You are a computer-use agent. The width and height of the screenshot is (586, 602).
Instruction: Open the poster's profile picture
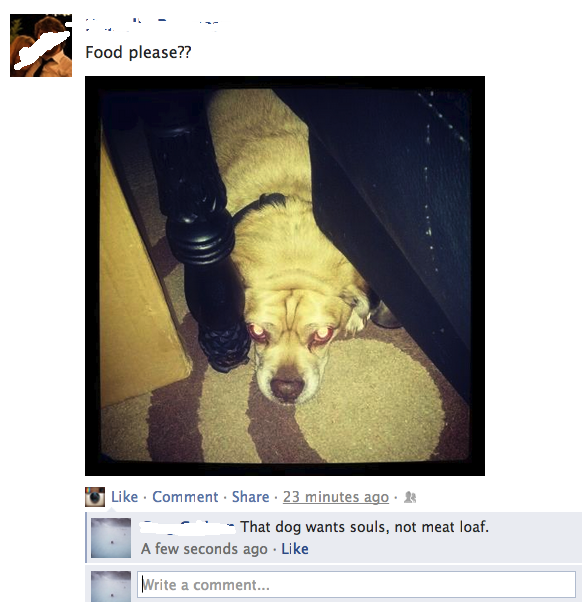pos(41,45)
